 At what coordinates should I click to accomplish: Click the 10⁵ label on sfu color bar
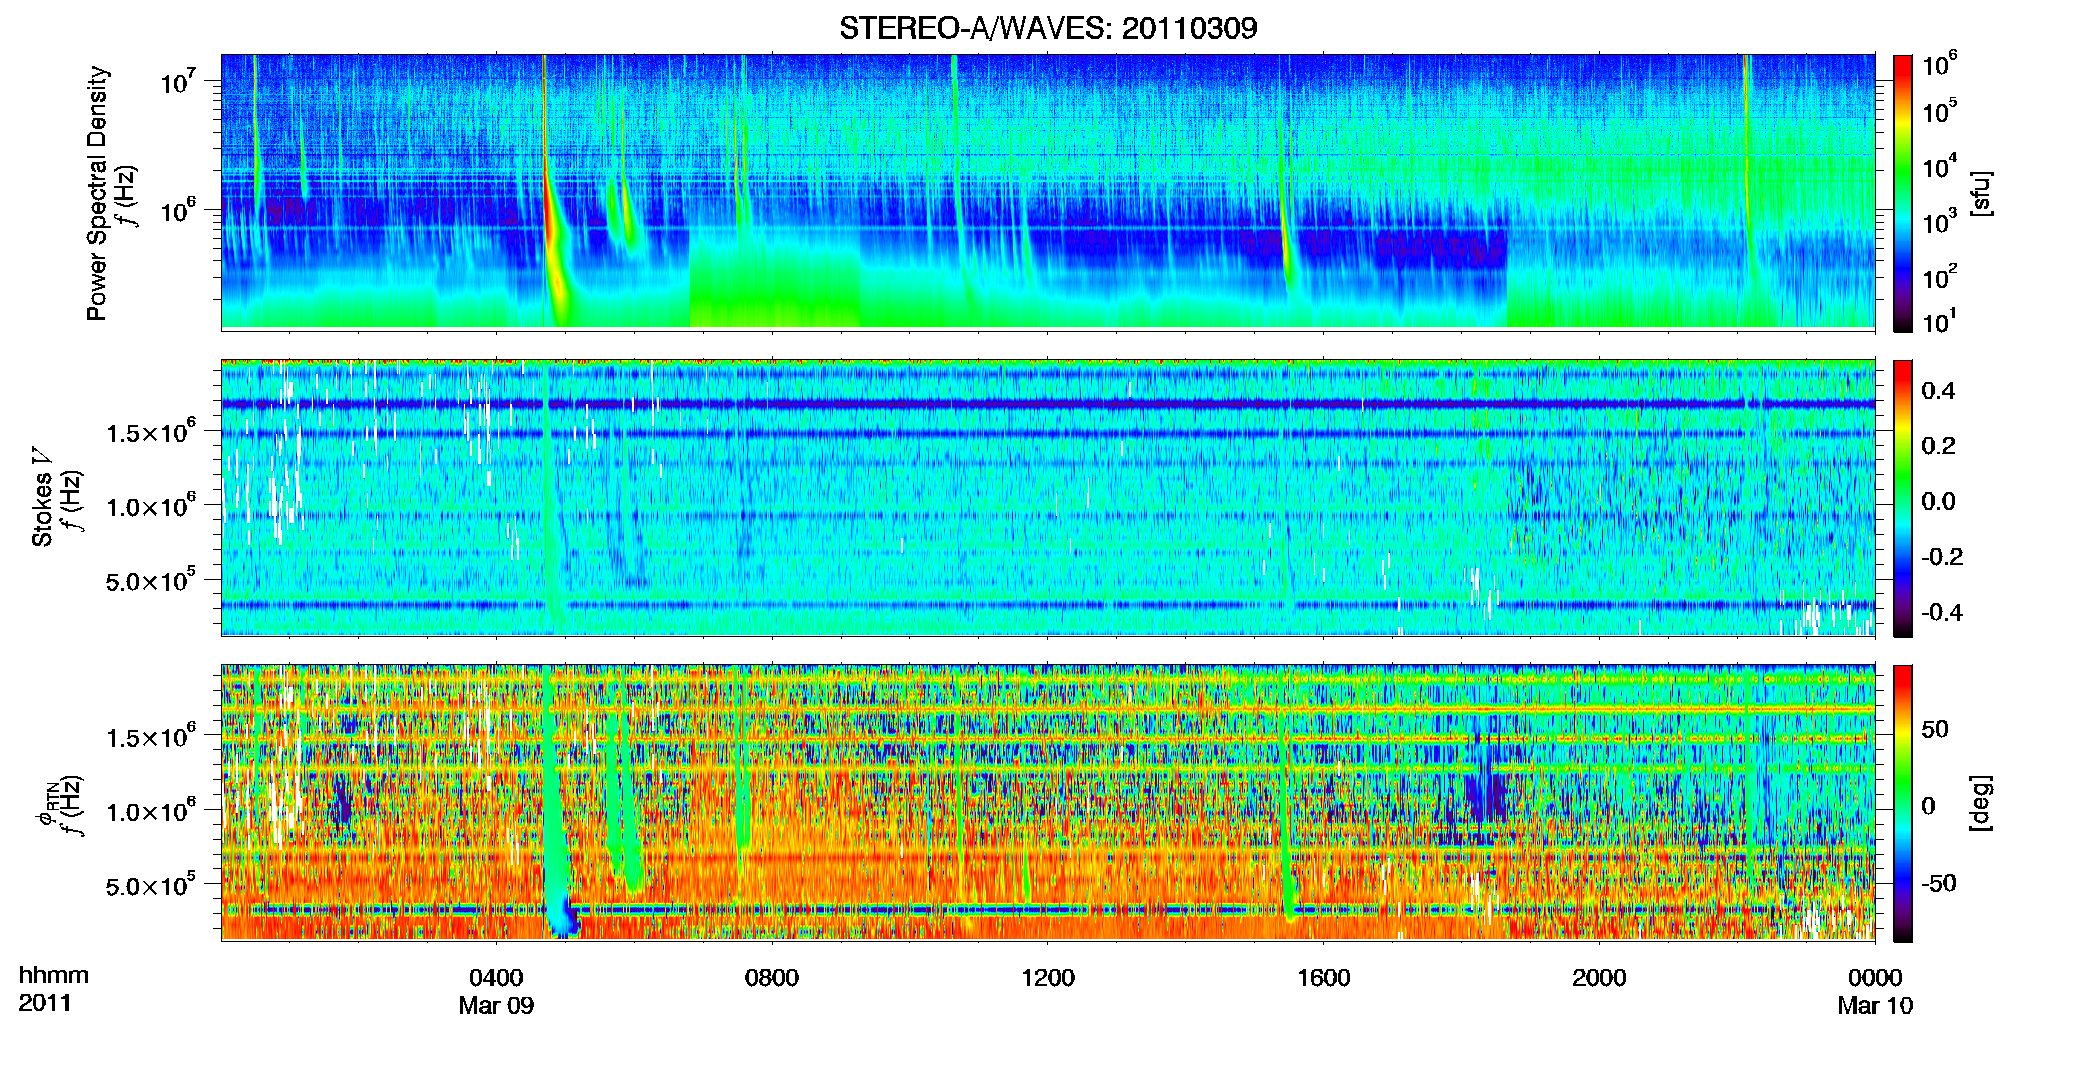(x=1939, y=110)
